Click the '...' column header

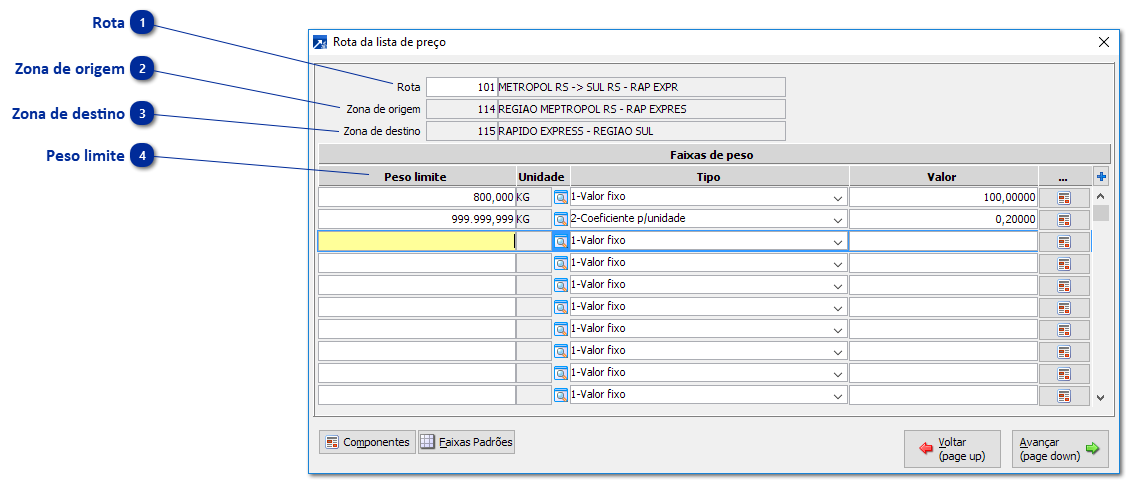[1063, 176]
